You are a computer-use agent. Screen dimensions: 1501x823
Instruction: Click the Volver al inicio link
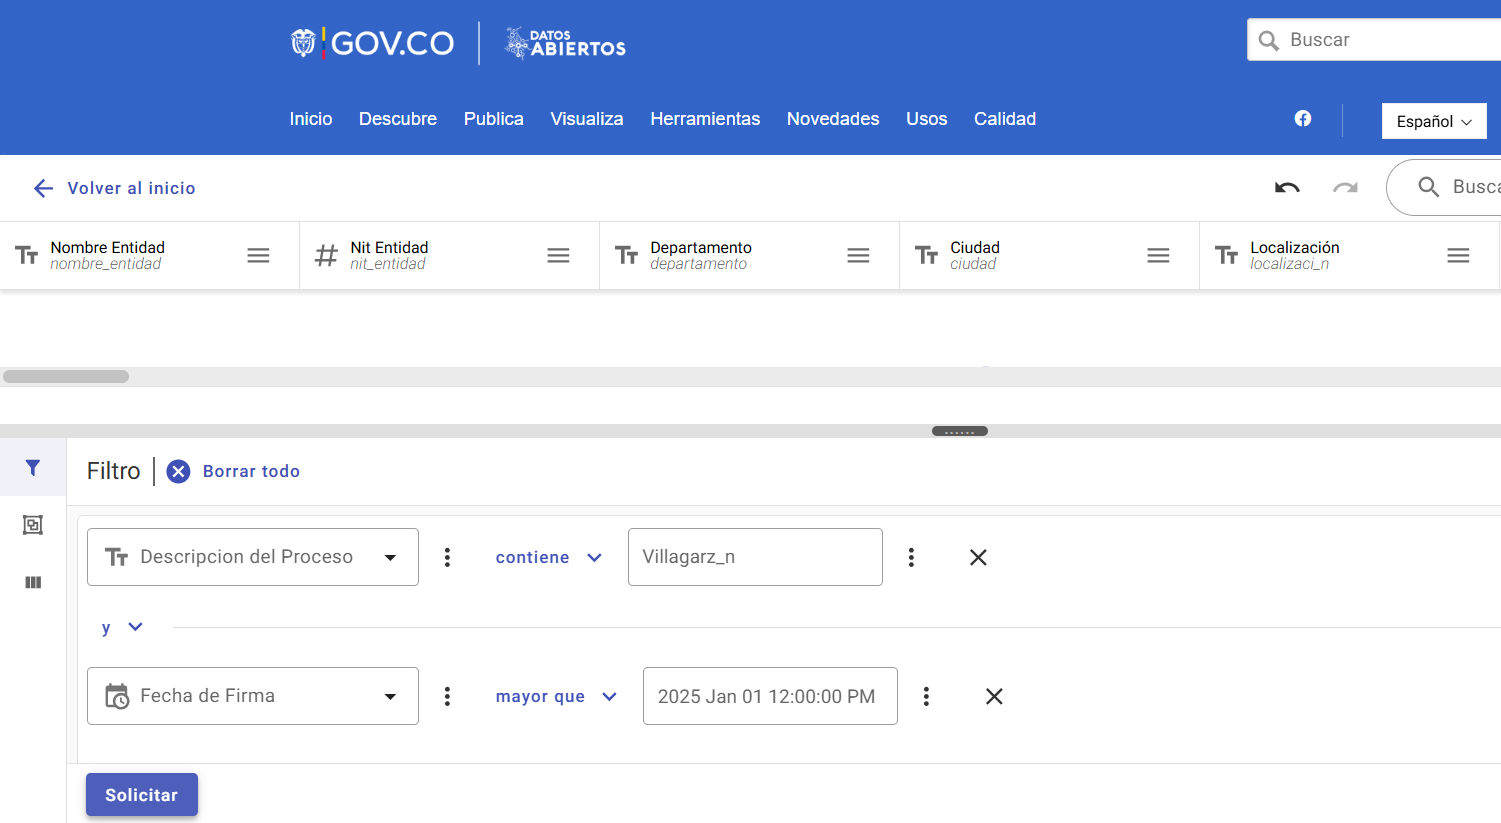tap(114, 188)
